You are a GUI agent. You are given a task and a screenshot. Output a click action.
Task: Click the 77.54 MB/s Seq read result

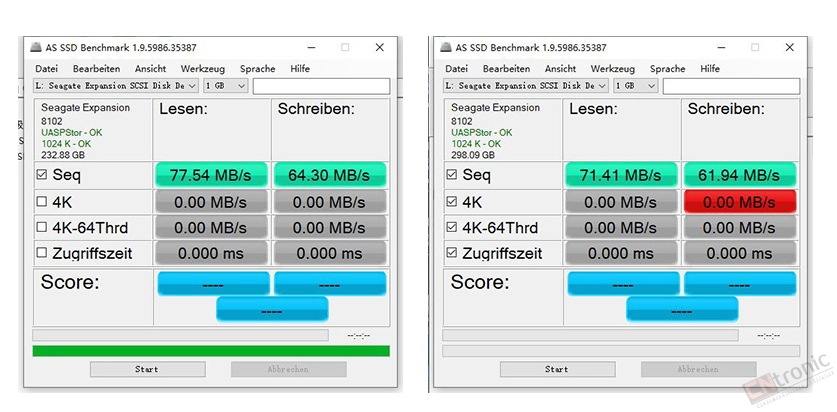pyautogui.click(x=211, y=175)
